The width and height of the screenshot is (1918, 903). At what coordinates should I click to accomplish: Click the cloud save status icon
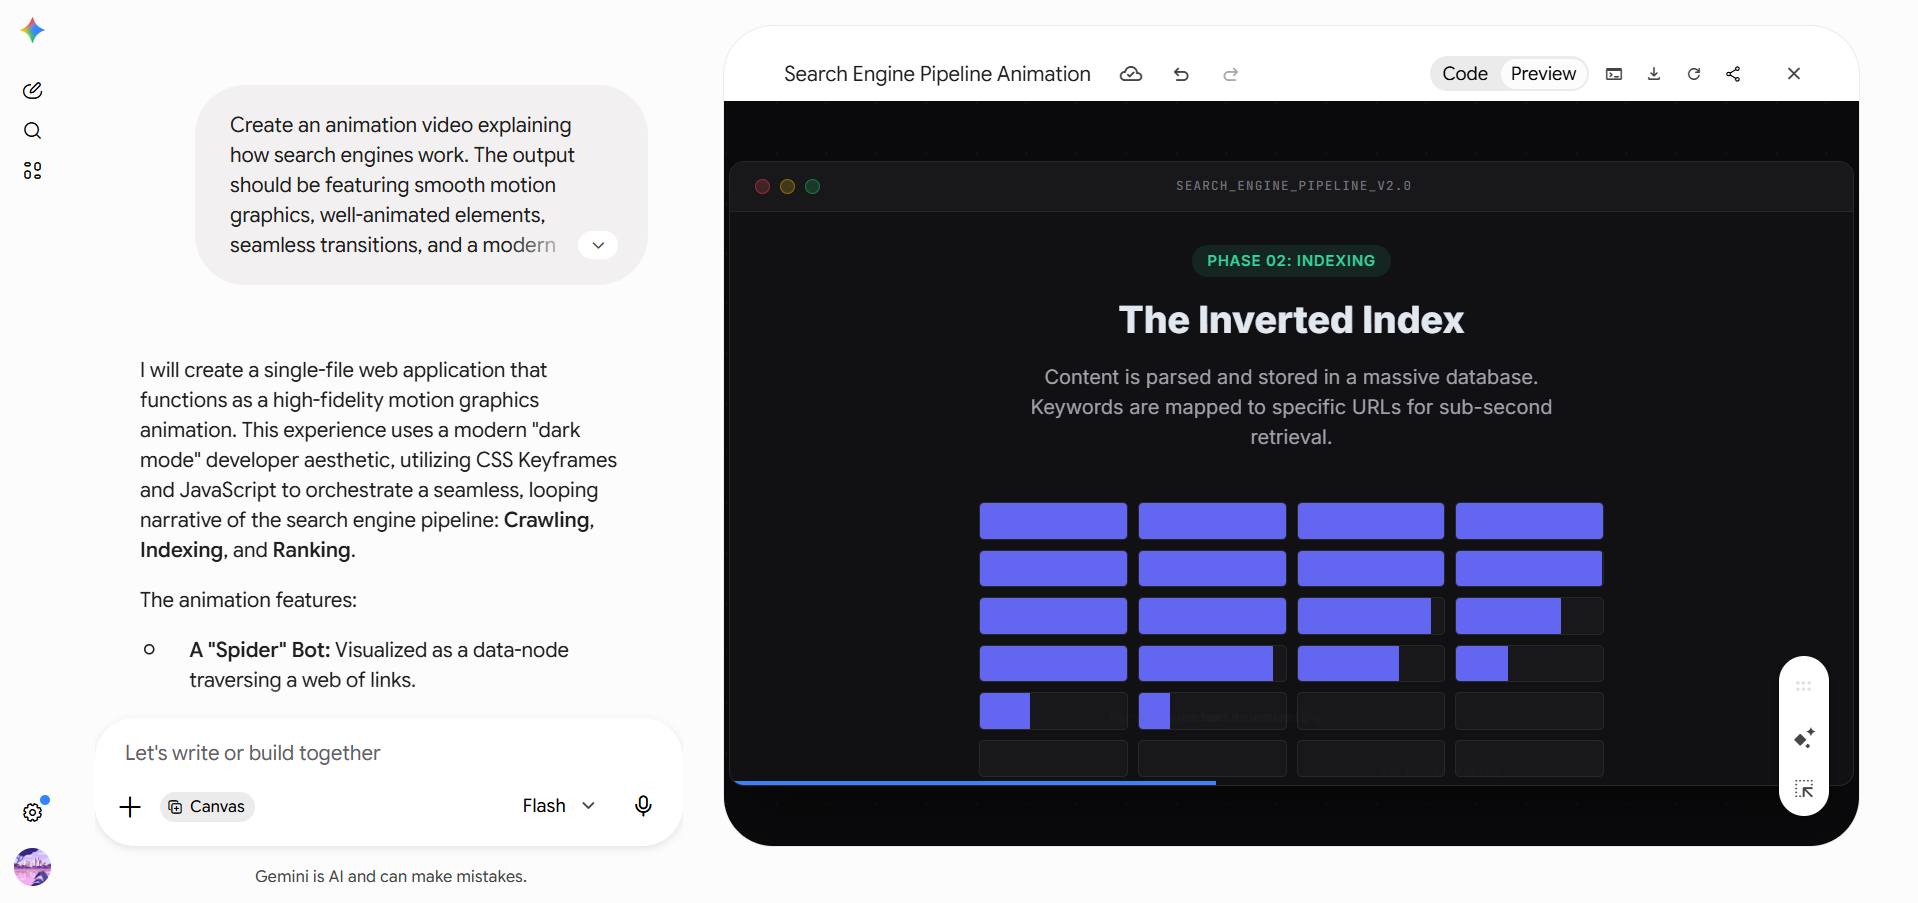click(x=1131, y=74)
